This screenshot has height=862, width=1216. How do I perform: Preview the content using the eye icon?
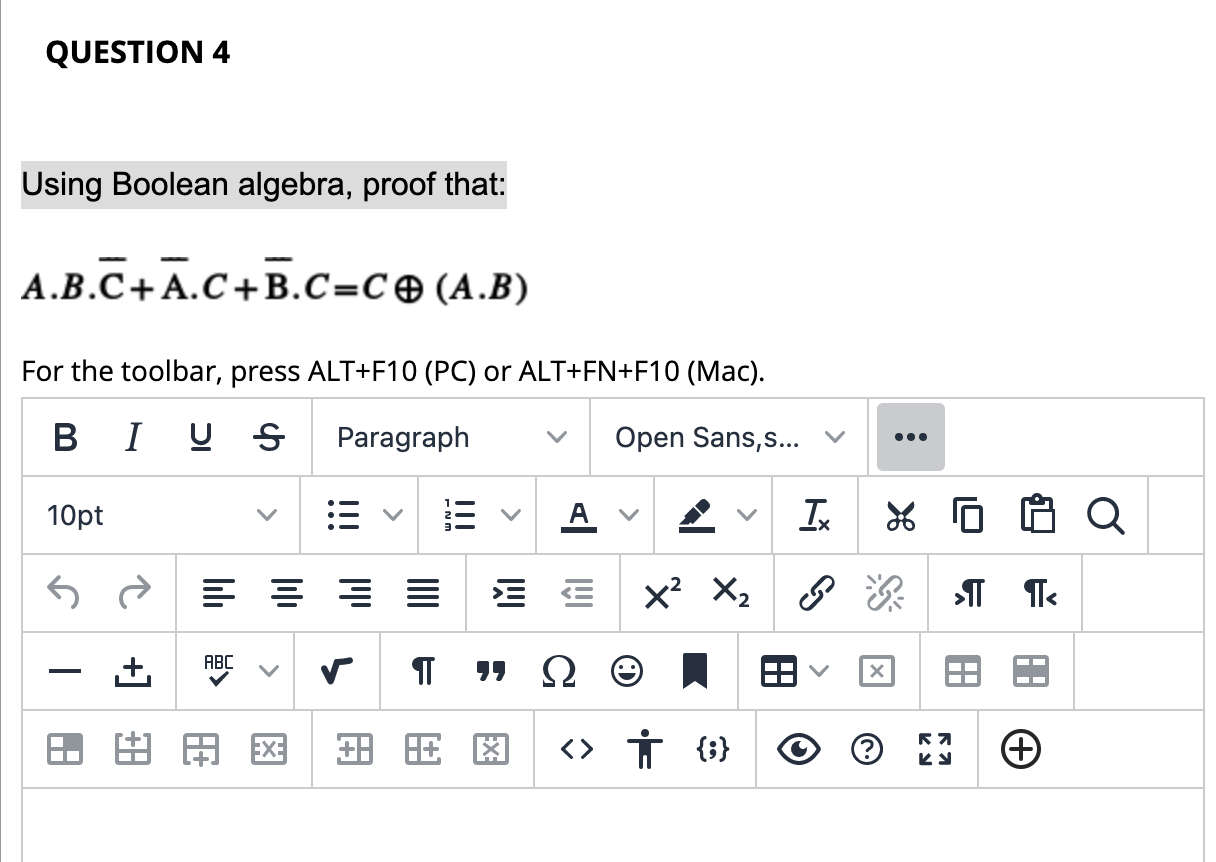[798, 749]
